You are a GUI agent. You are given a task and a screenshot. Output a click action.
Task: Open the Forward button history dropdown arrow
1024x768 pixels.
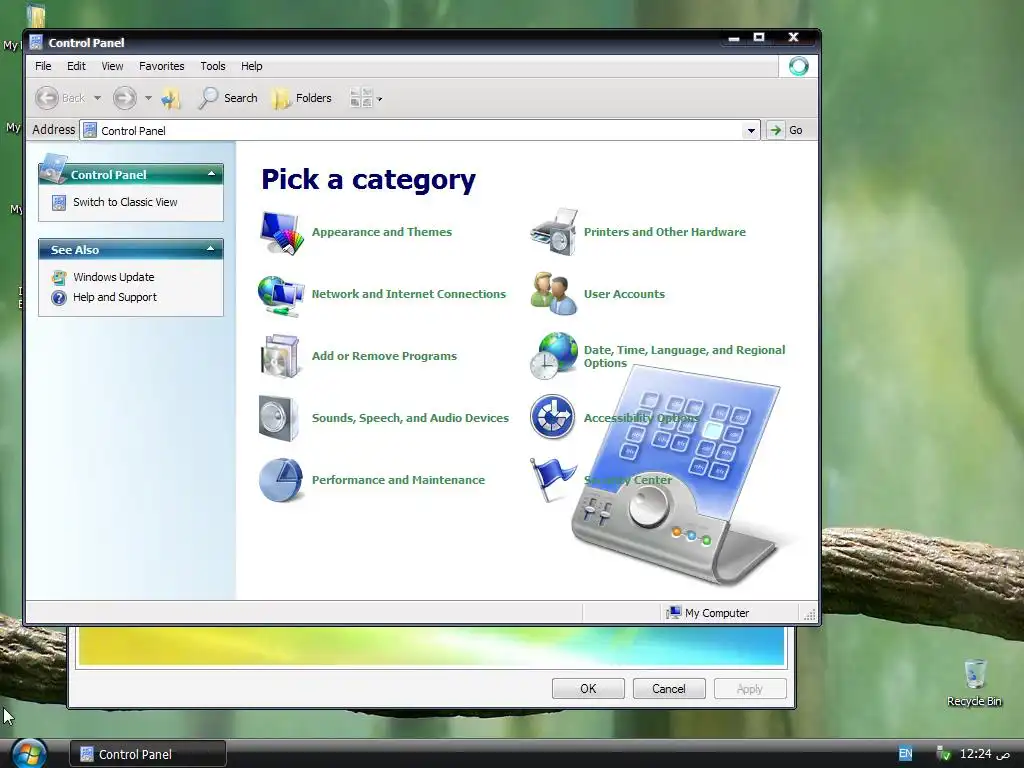pyautogui.click(x=148, y=98)
